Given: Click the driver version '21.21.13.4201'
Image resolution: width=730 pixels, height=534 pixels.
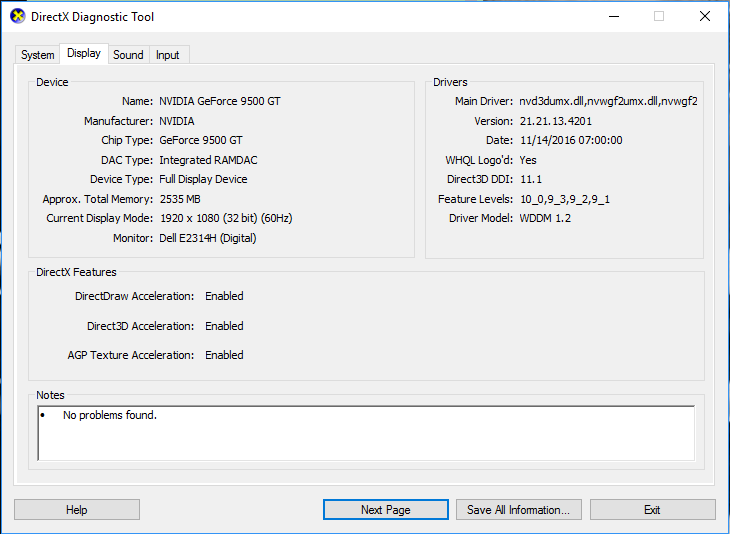Looking at the screenshot, I should (x=556, y=121).
